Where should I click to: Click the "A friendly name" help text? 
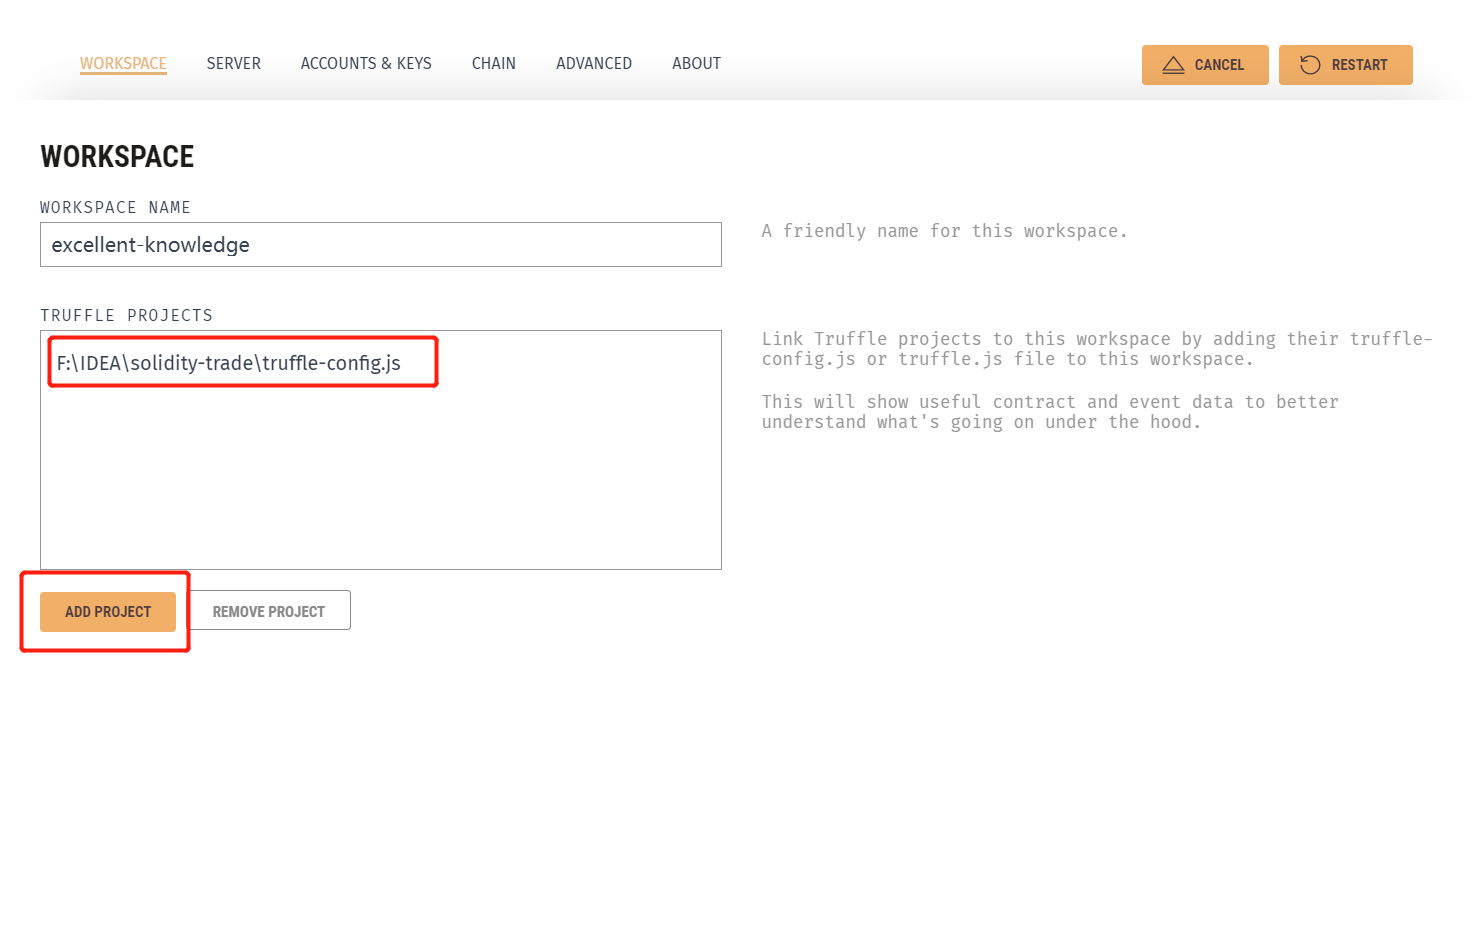pyautogui.click(x=944, y=231)
